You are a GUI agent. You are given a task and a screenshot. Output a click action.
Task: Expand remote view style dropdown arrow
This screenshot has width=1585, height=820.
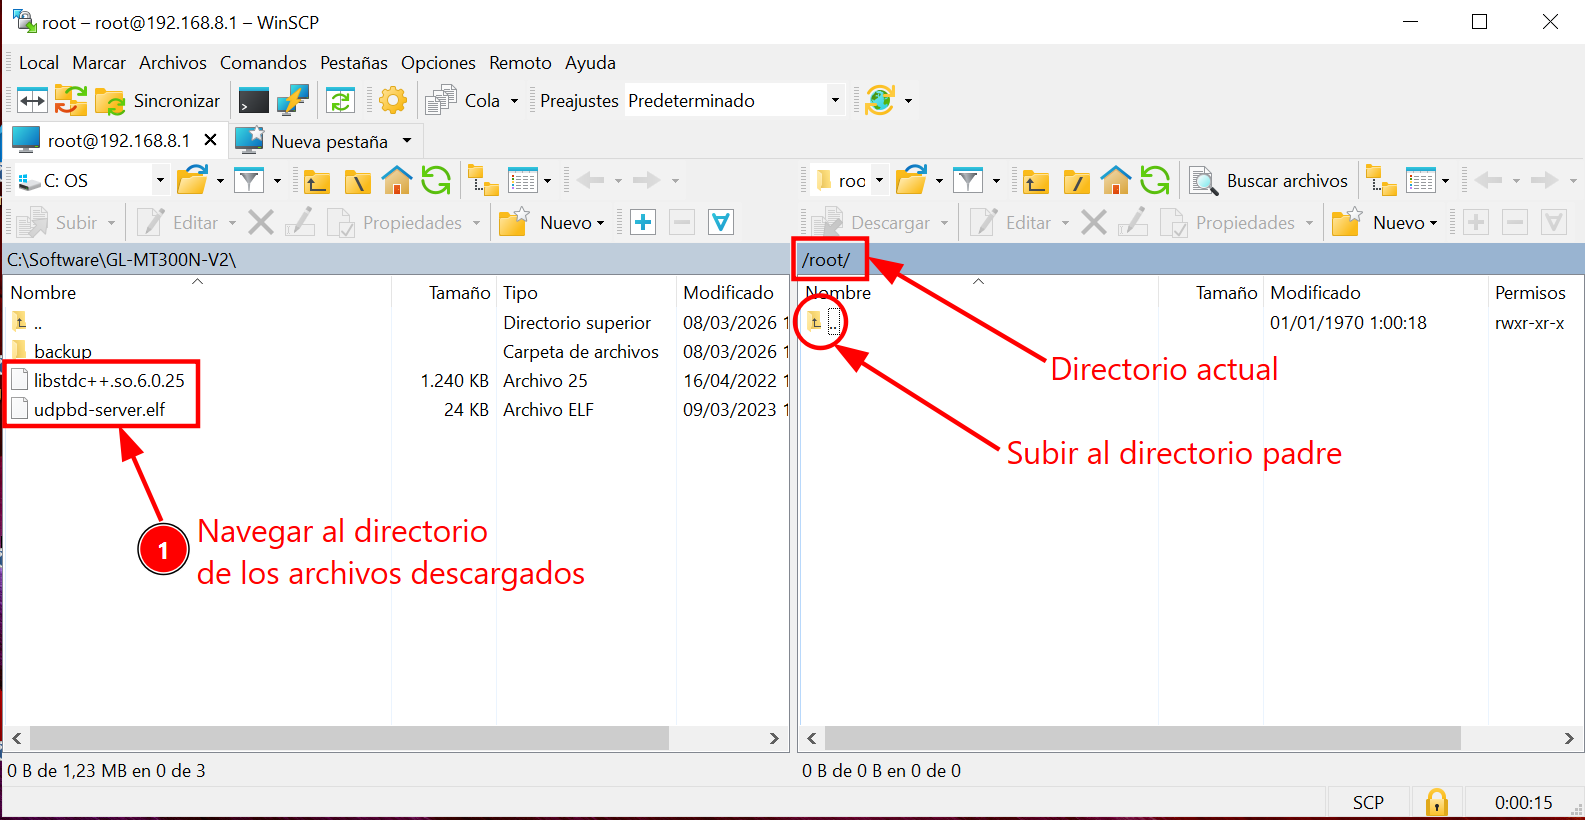[x=1445, y=181]
